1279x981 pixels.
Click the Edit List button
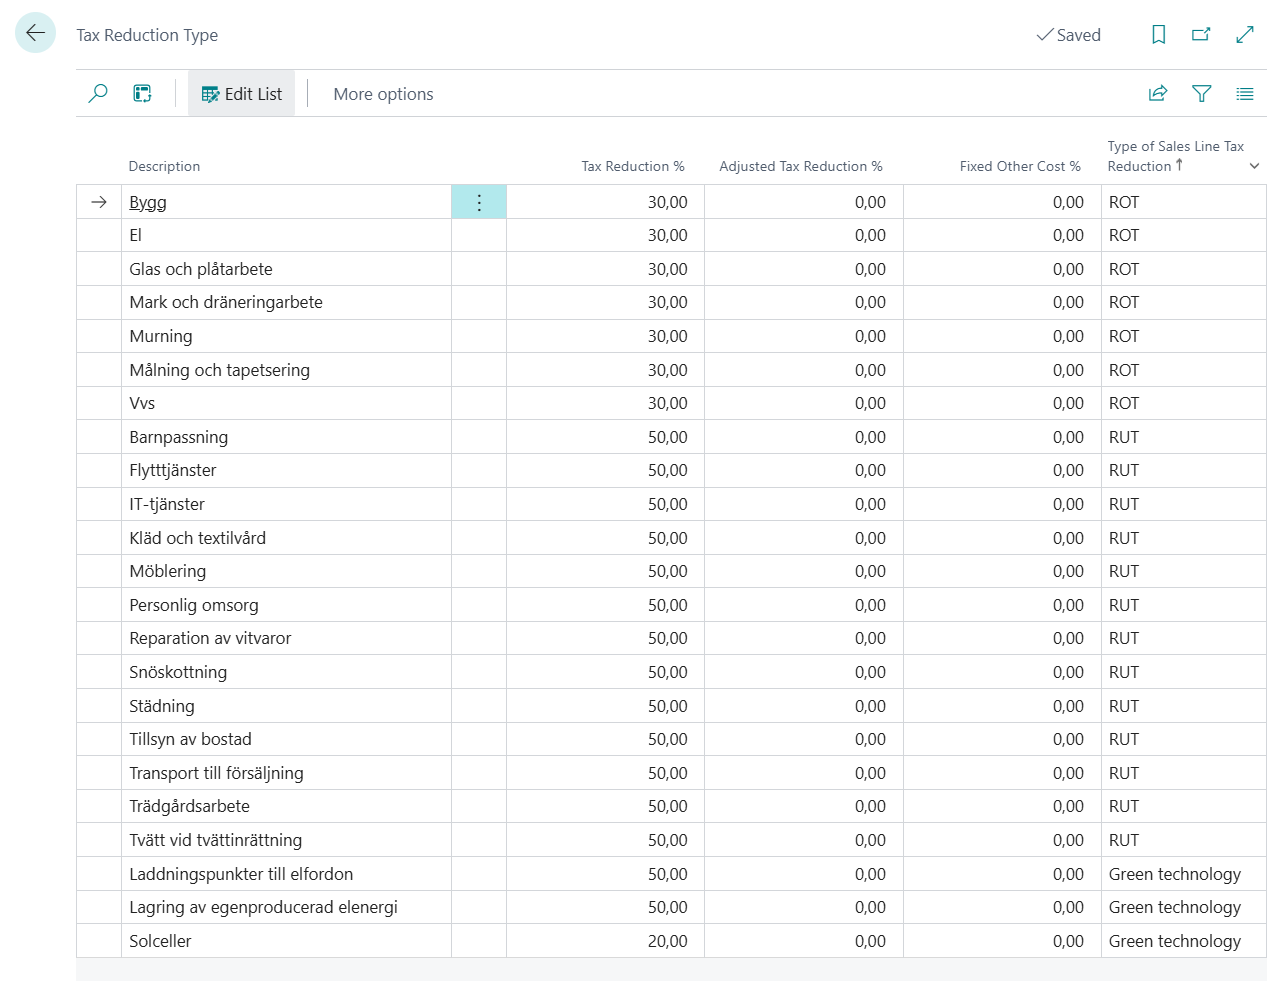point(242,93)
